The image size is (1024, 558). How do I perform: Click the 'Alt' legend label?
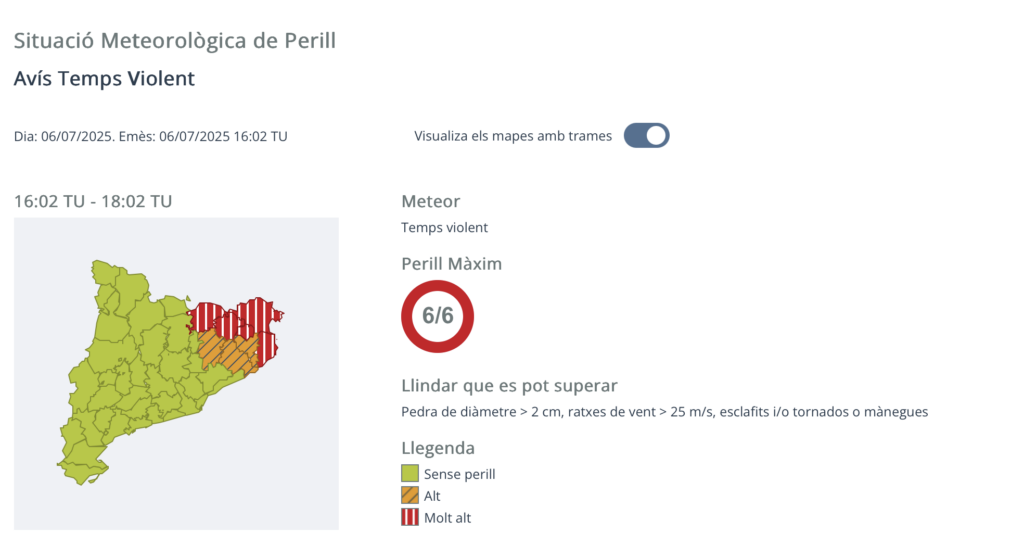pos(432,496)
